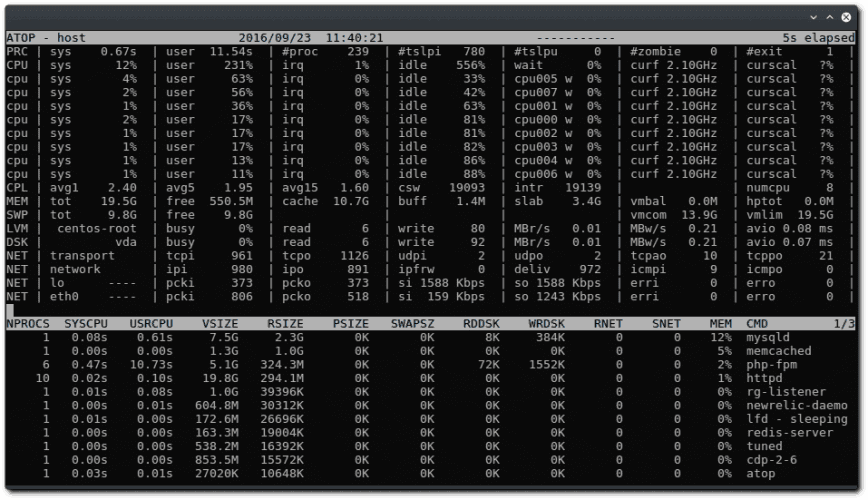Close the terminal window with the X button
The width and height of the screenshot is (868, 500).
846,17
